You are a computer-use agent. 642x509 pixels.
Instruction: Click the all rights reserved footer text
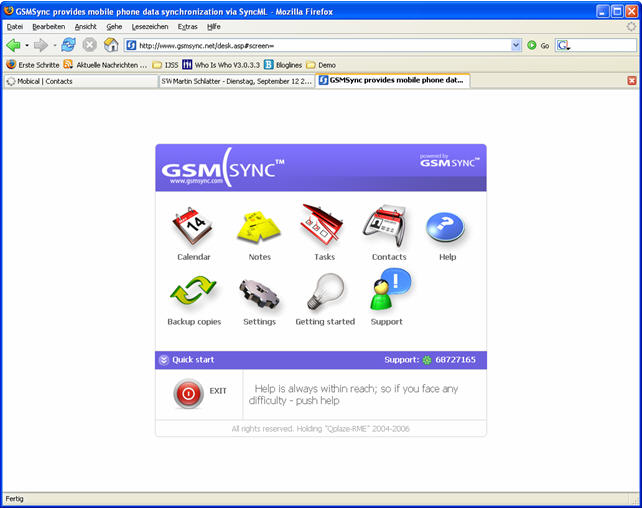(321, 429)
